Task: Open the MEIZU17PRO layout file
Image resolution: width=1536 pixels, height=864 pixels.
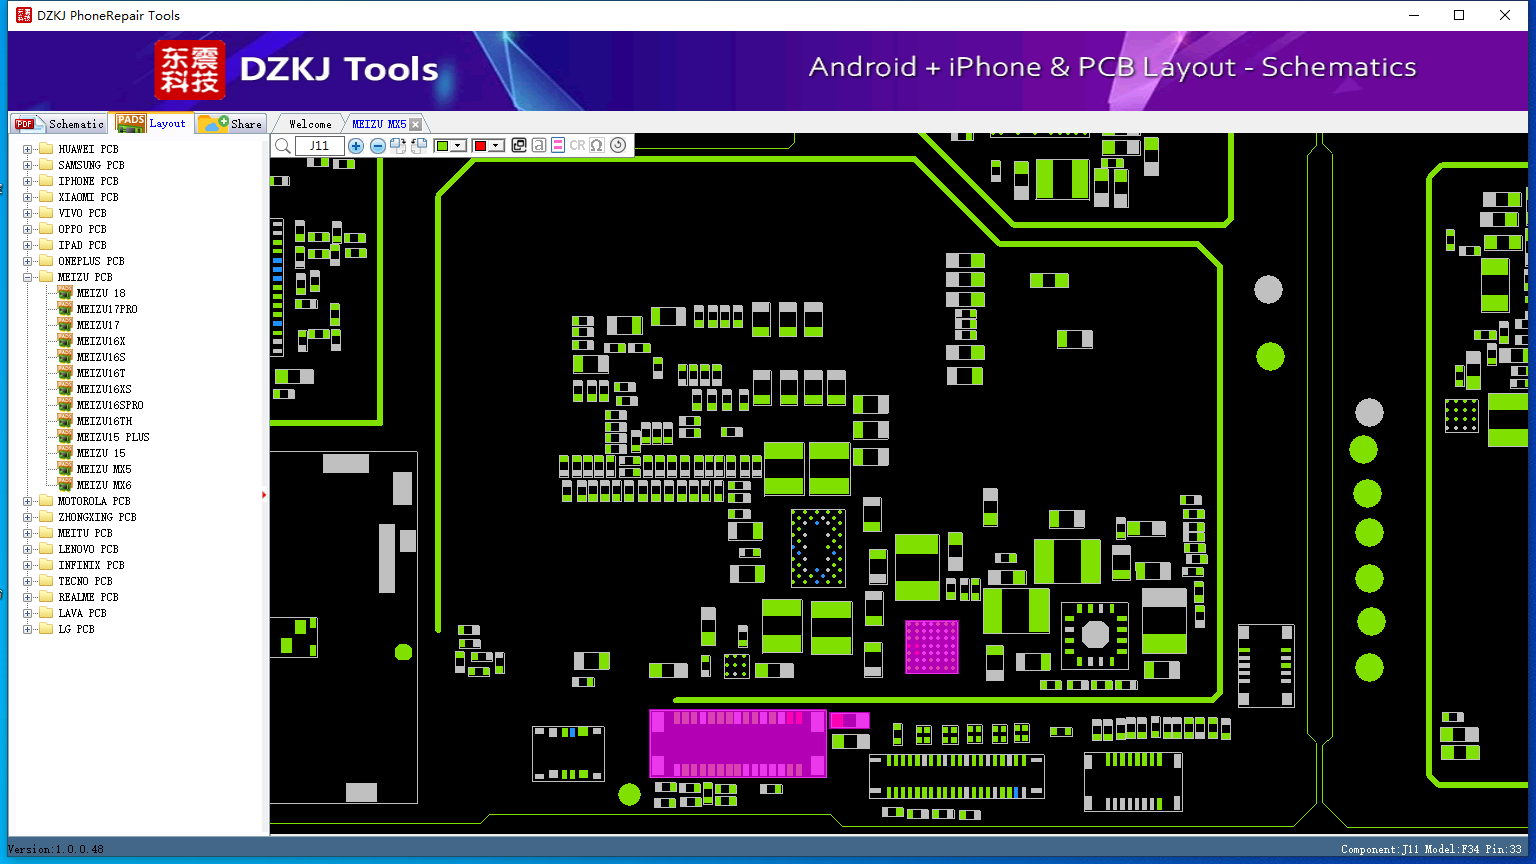Action: click(107, 309)
